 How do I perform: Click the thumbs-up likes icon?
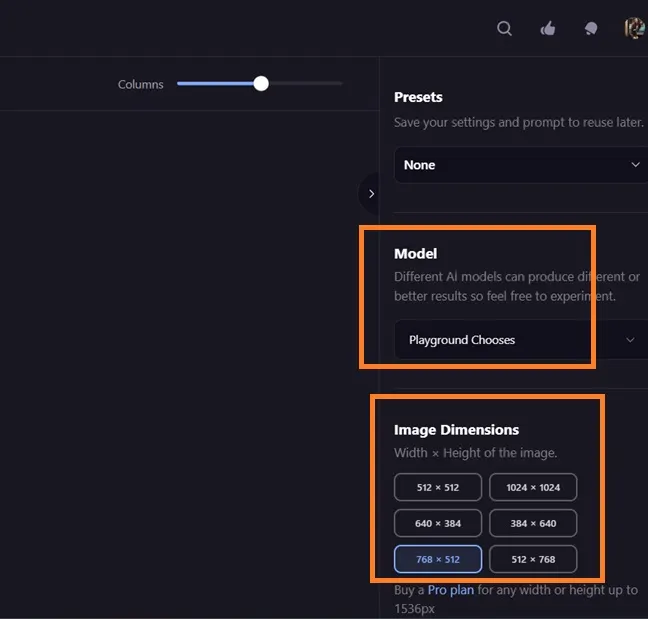point(548,29)
